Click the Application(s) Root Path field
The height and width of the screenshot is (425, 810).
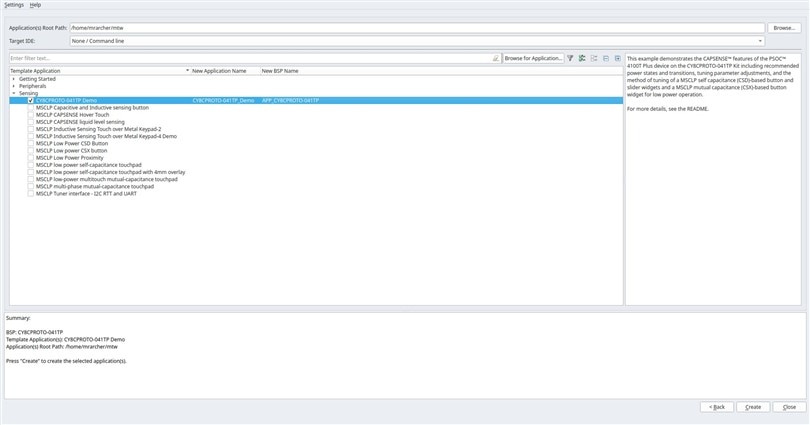(417, 28)
